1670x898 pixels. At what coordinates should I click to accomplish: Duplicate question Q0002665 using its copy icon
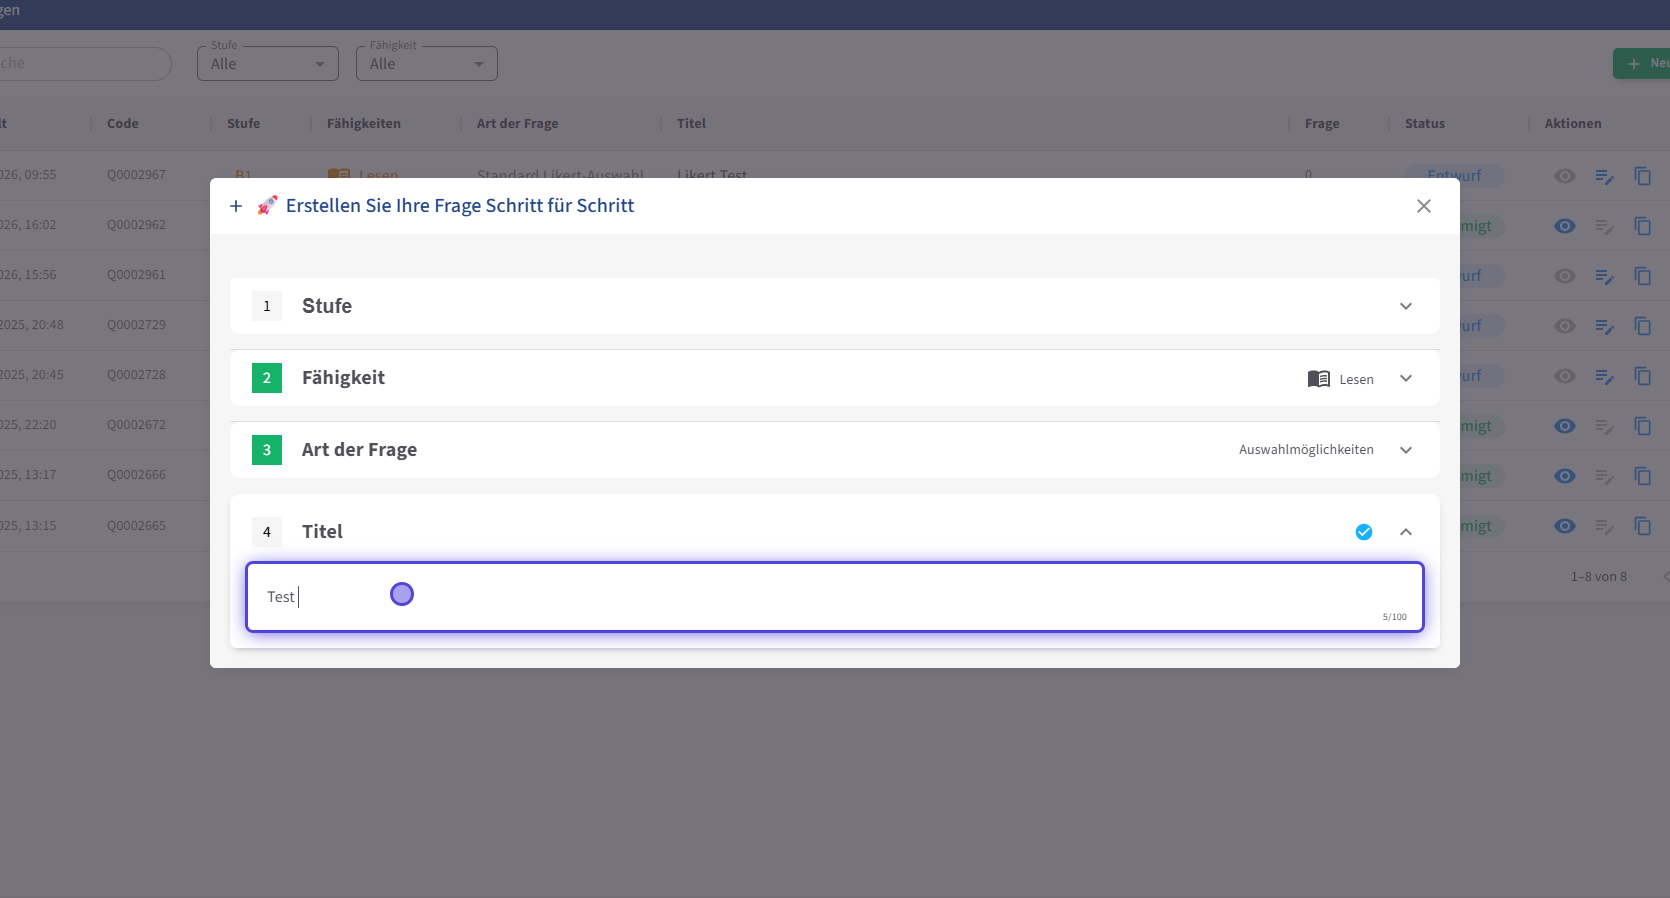[1642, 526]
